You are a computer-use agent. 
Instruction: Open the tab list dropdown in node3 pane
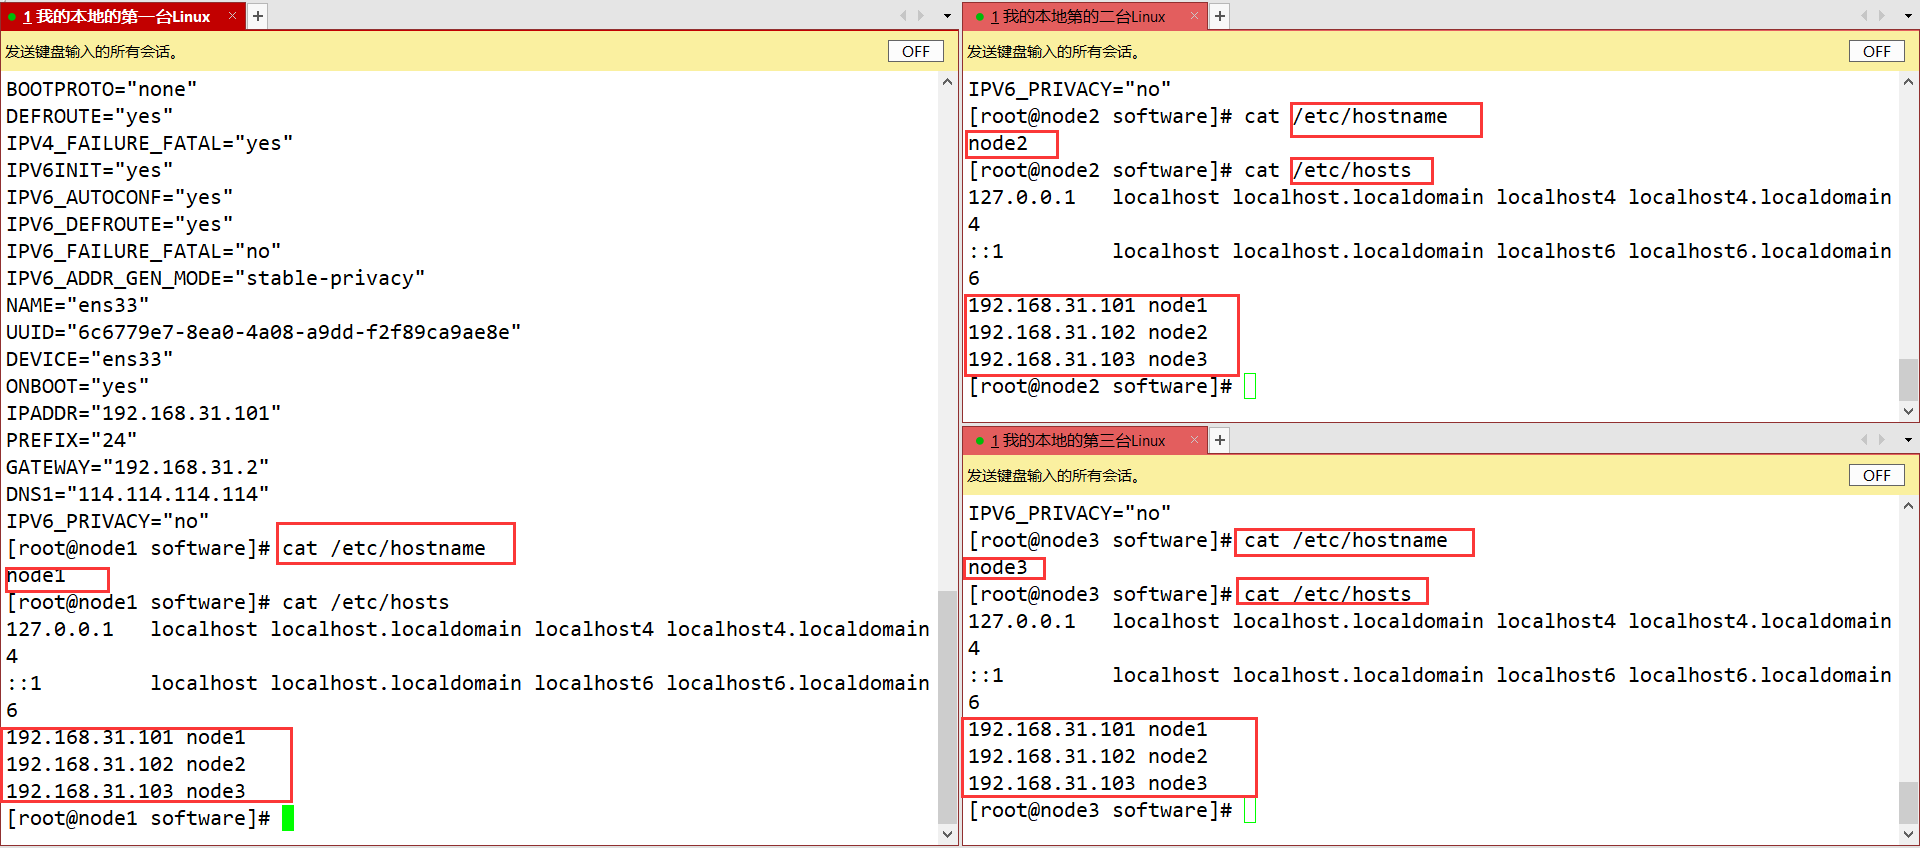click(1908, 440)
